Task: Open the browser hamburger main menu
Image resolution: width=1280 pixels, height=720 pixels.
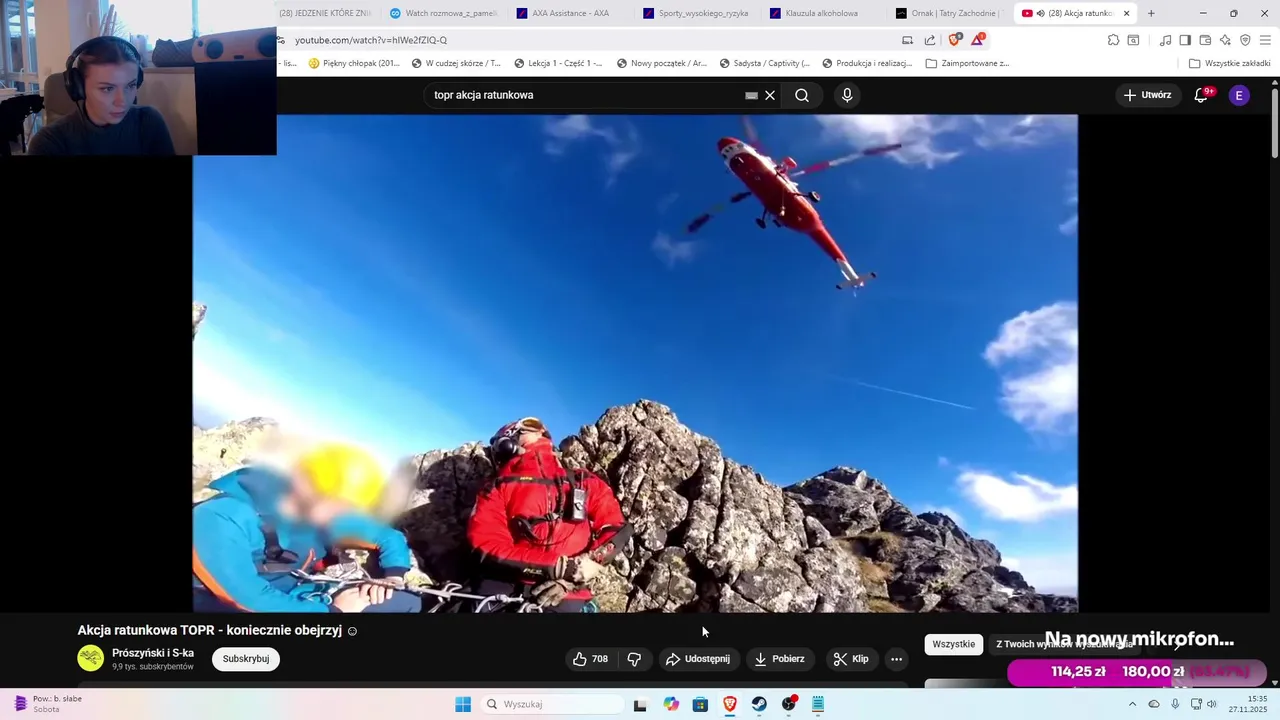Action: coord(1265,40)
